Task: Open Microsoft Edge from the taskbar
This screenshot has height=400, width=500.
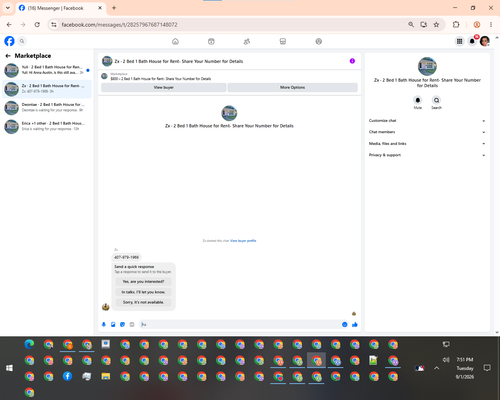Action: coord(29,344)
